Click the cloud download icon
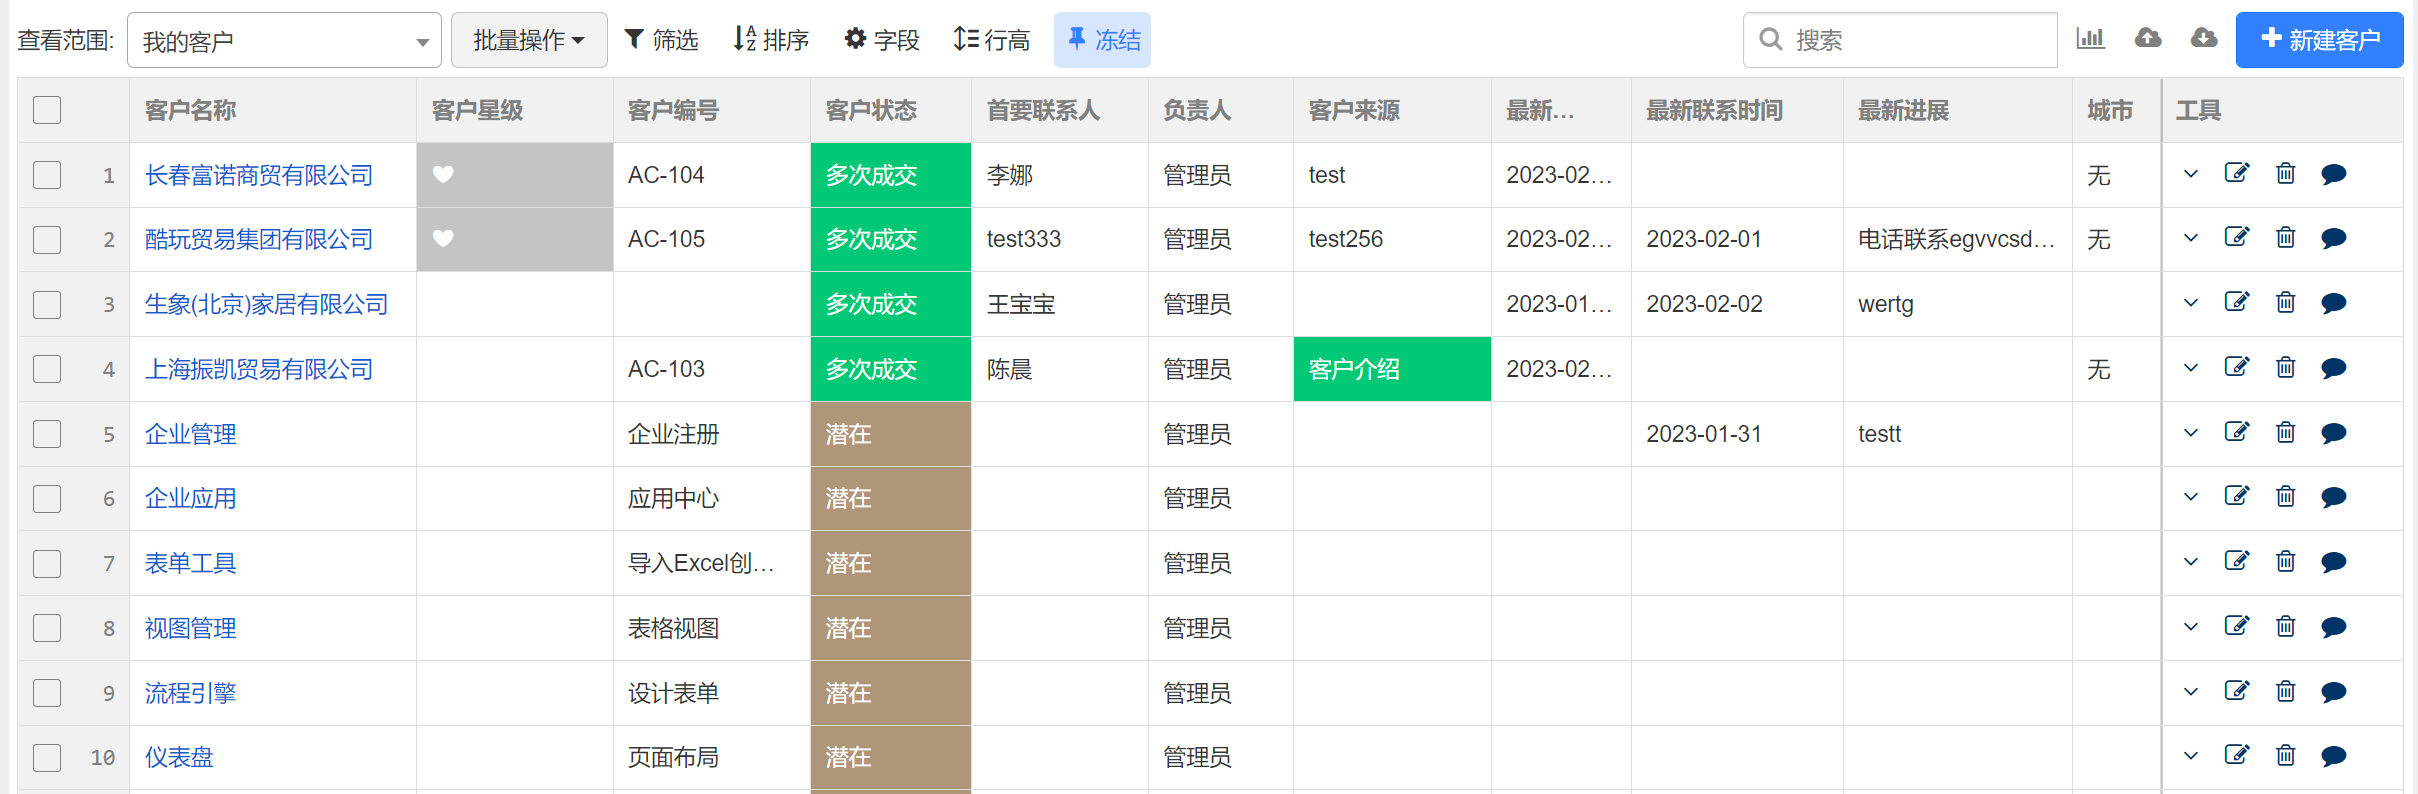The image size is (2418, 794). (2203, 39)
